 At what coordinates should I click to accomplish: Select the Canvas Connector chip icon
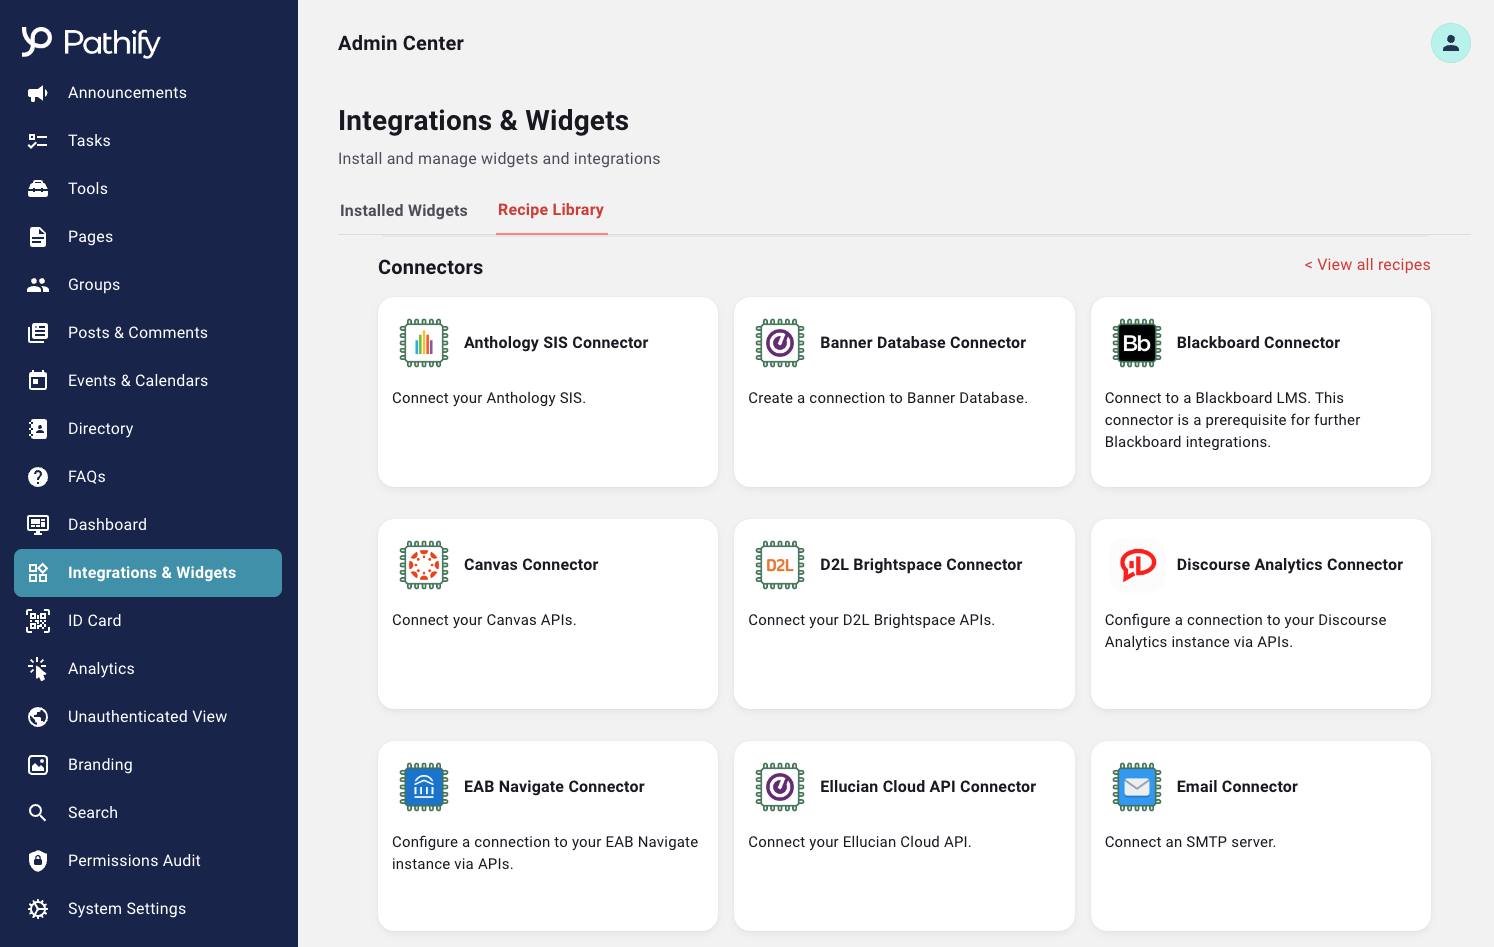coord(424,565)
